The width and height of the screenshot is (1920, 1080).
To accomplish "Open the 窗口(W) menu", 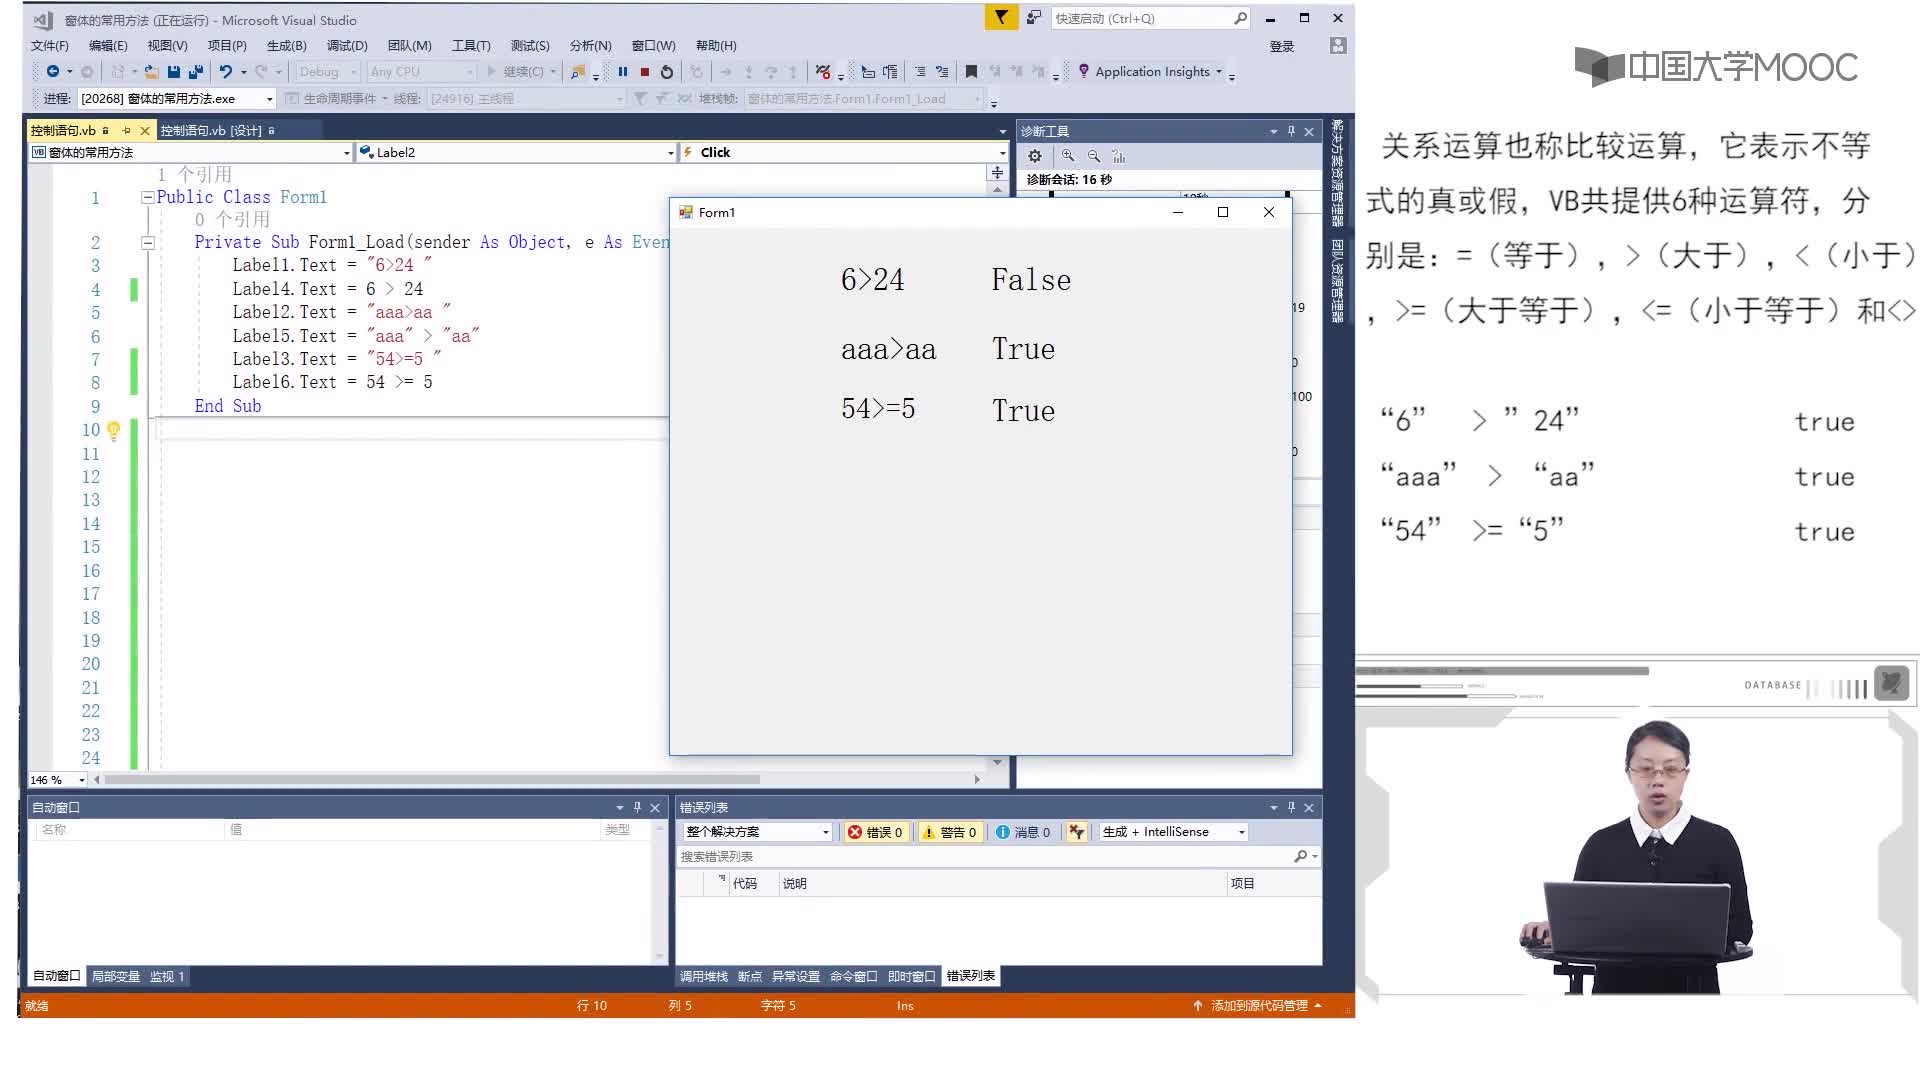I will [653, 46].
